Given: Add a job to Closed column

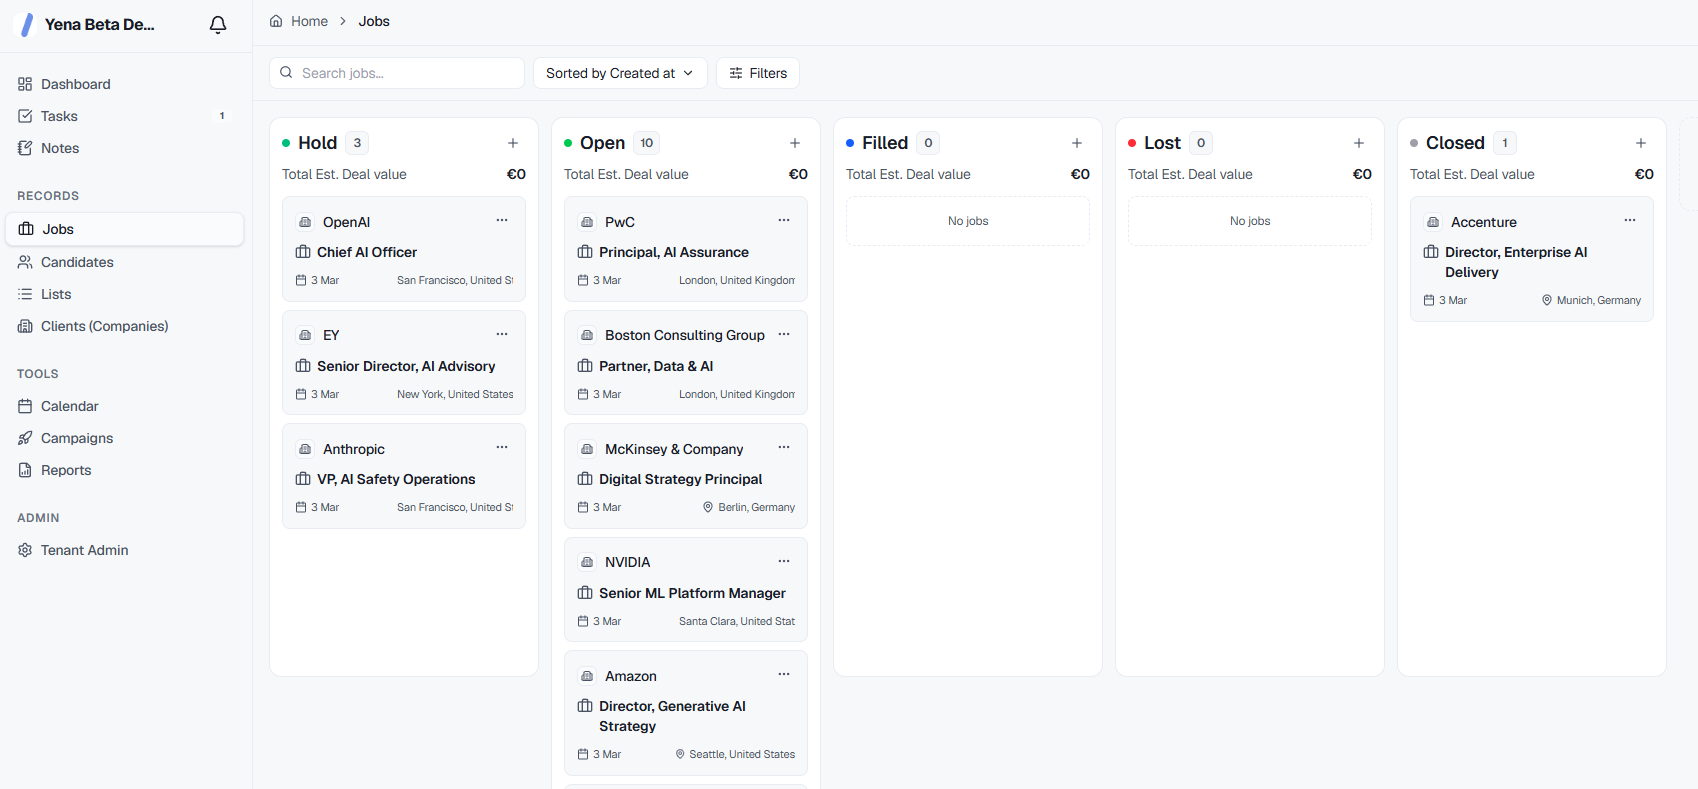Looking at the screenshot, I should [1641, 143].
